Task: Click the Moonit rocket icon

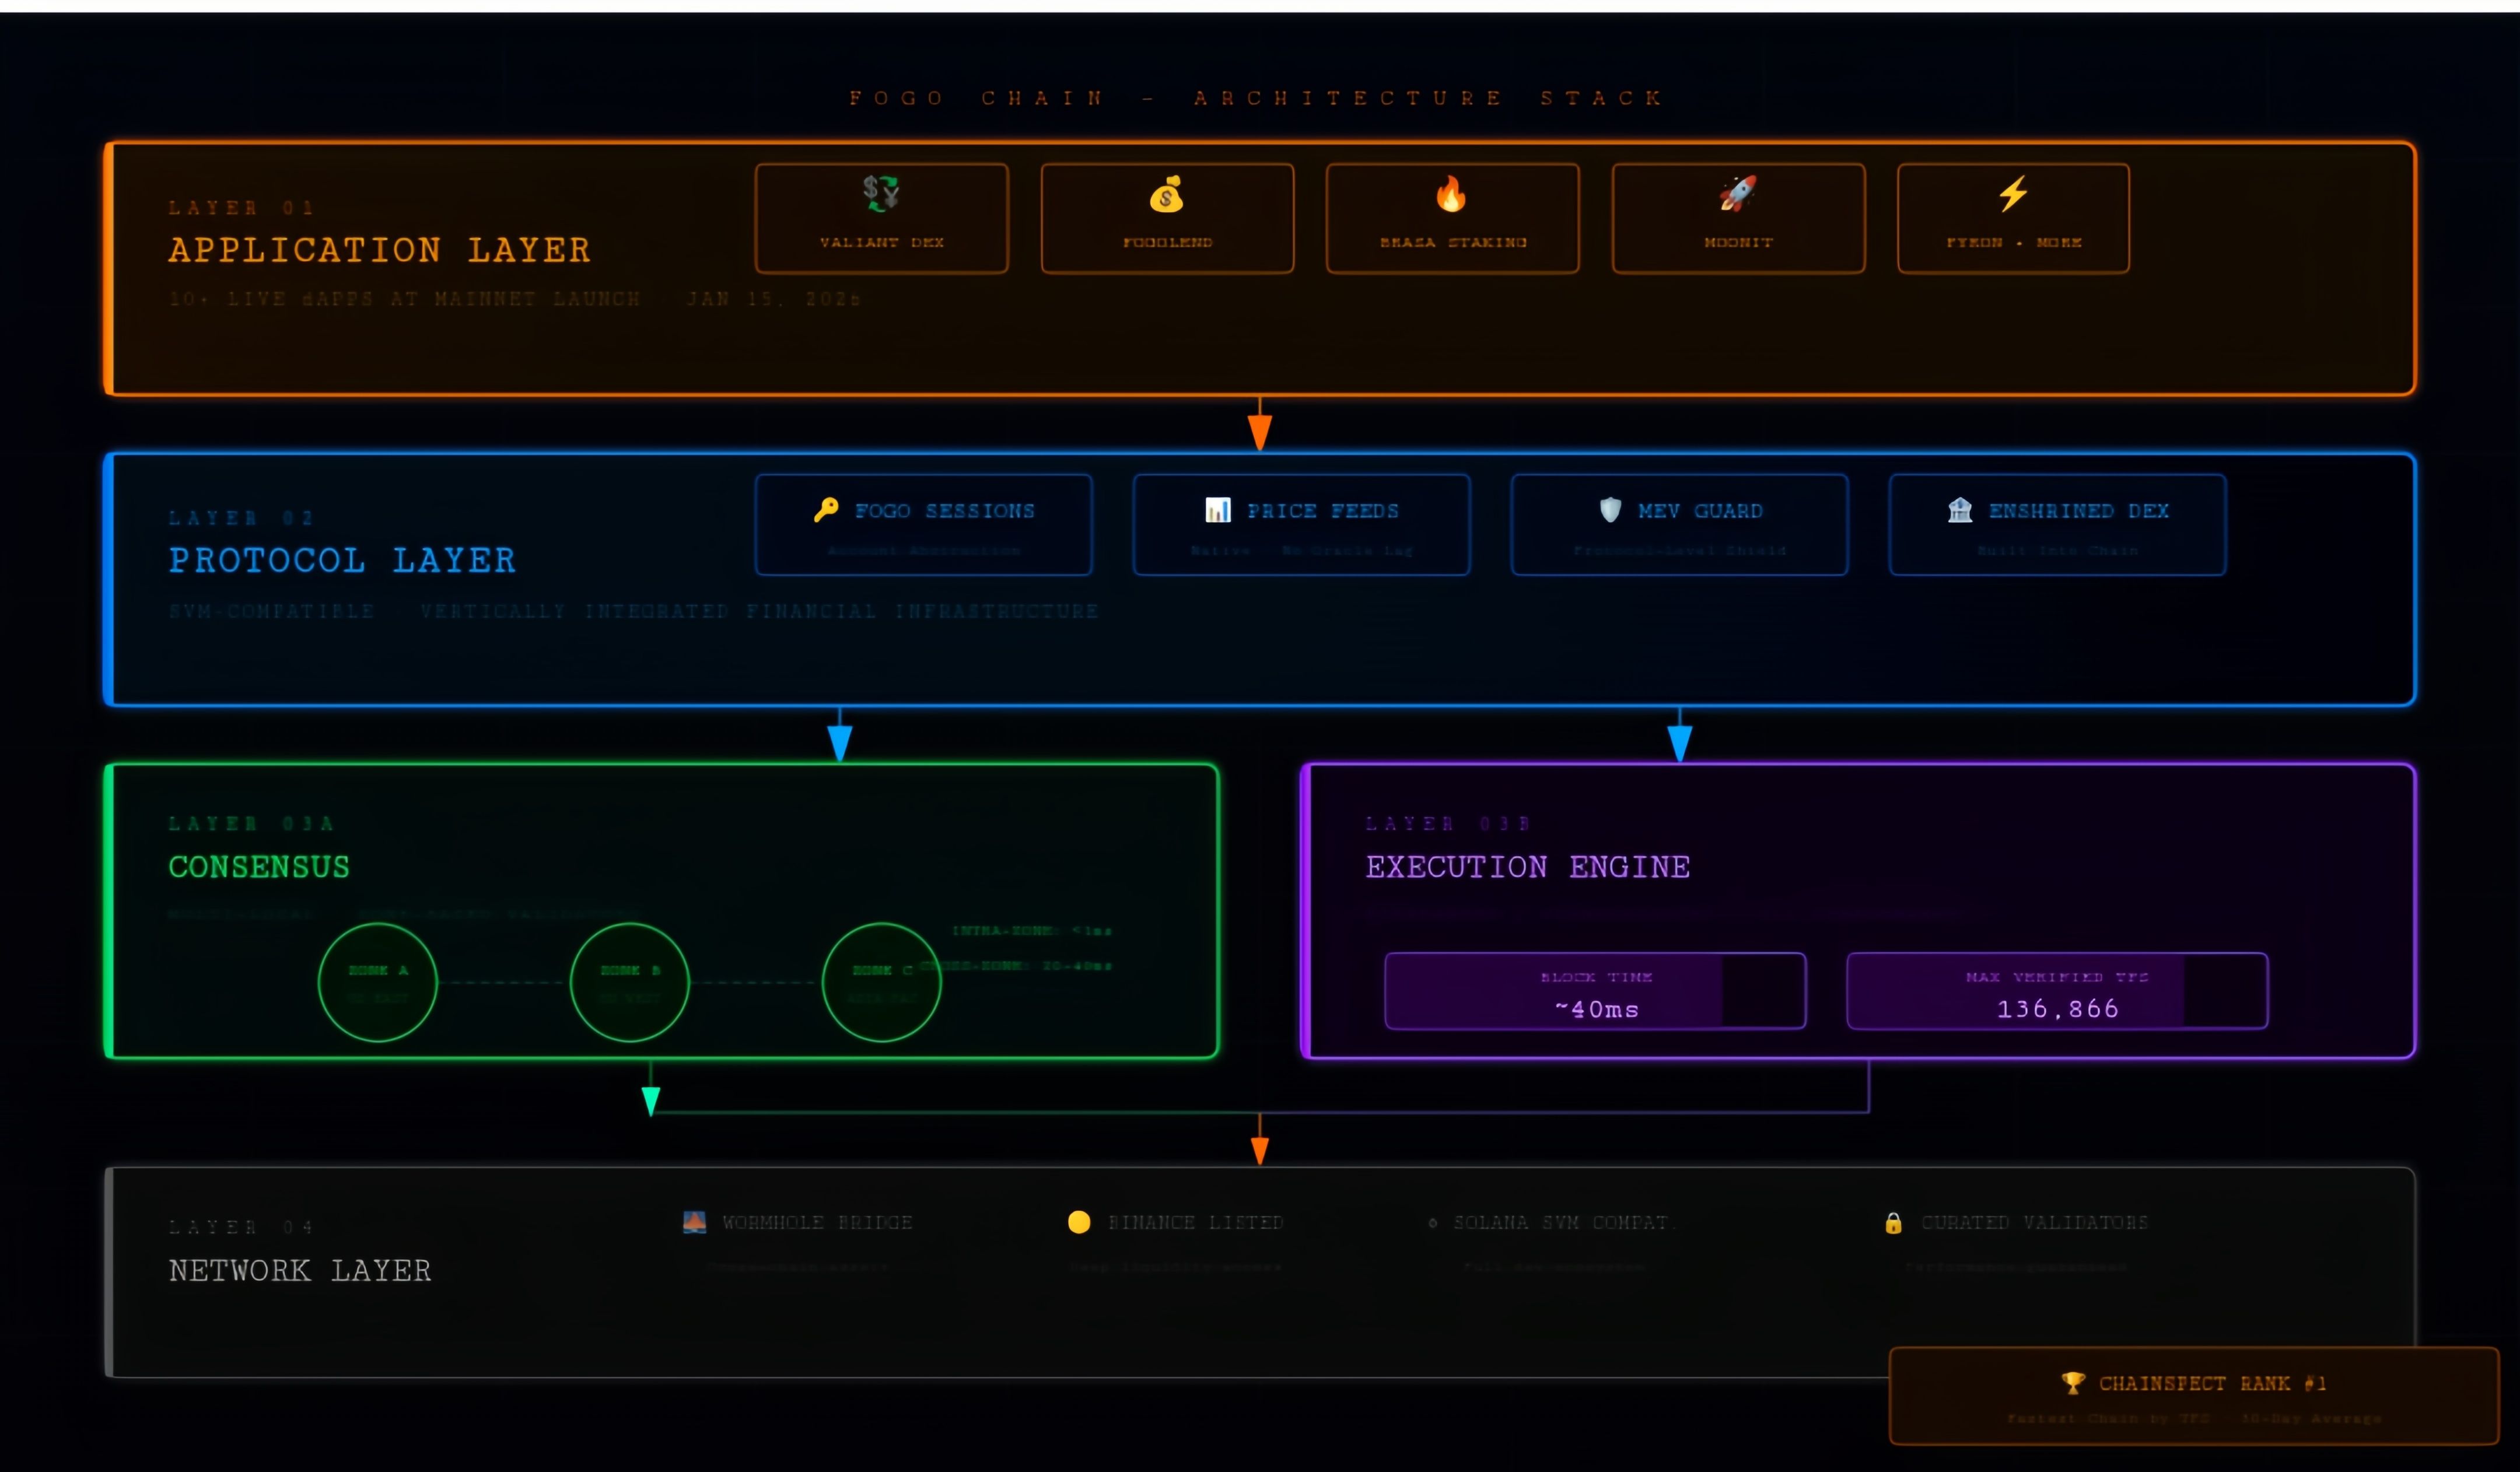Action: [x=1737, y=193]
